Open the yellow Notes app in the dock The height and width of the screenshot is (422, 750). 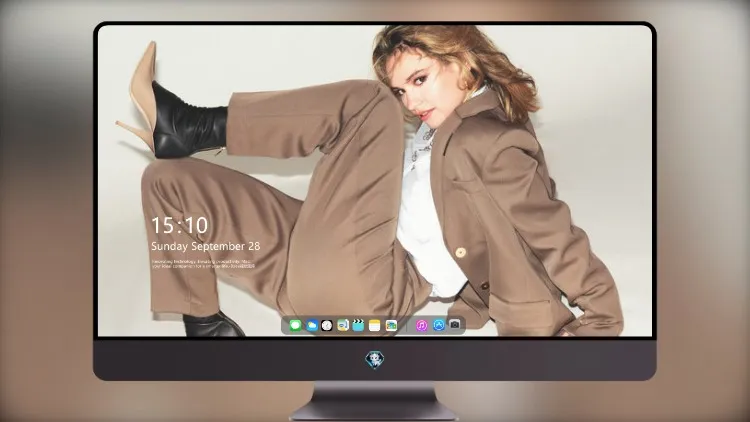375,325
